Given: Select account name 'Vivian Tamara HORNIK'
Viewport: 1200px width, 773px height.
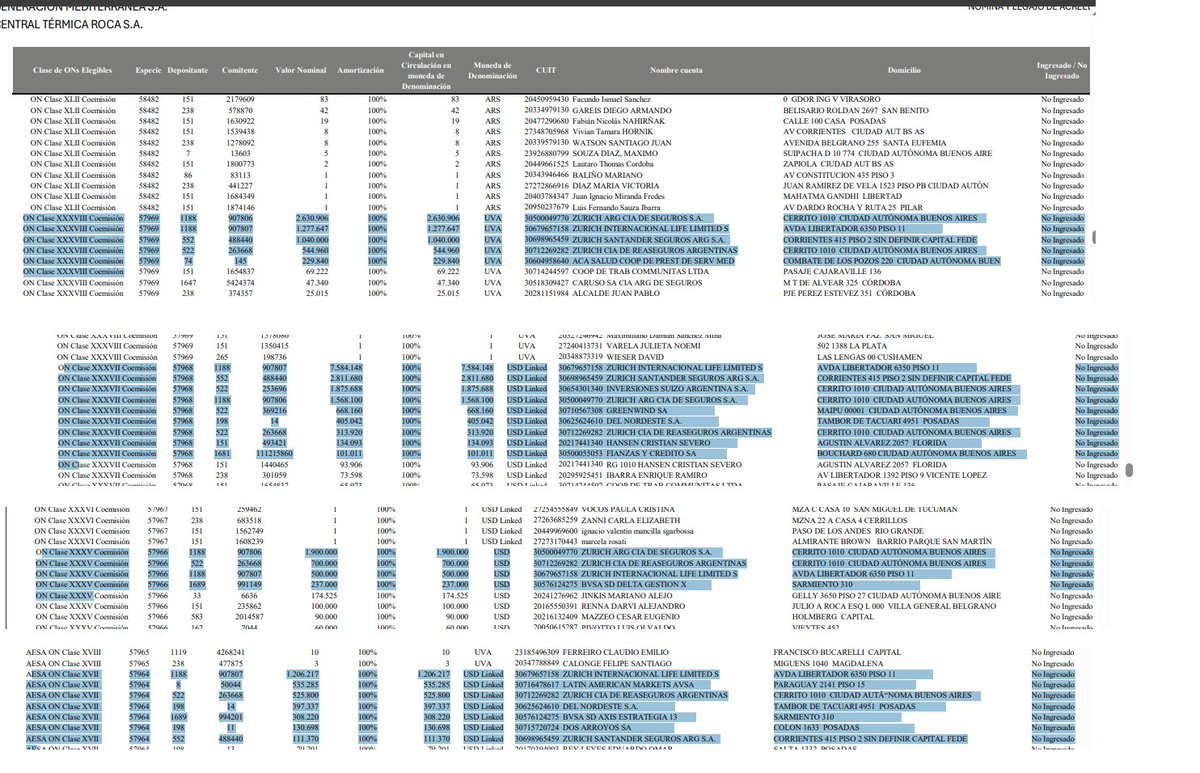Looking at the screenshot, I should tap(612, 131).
